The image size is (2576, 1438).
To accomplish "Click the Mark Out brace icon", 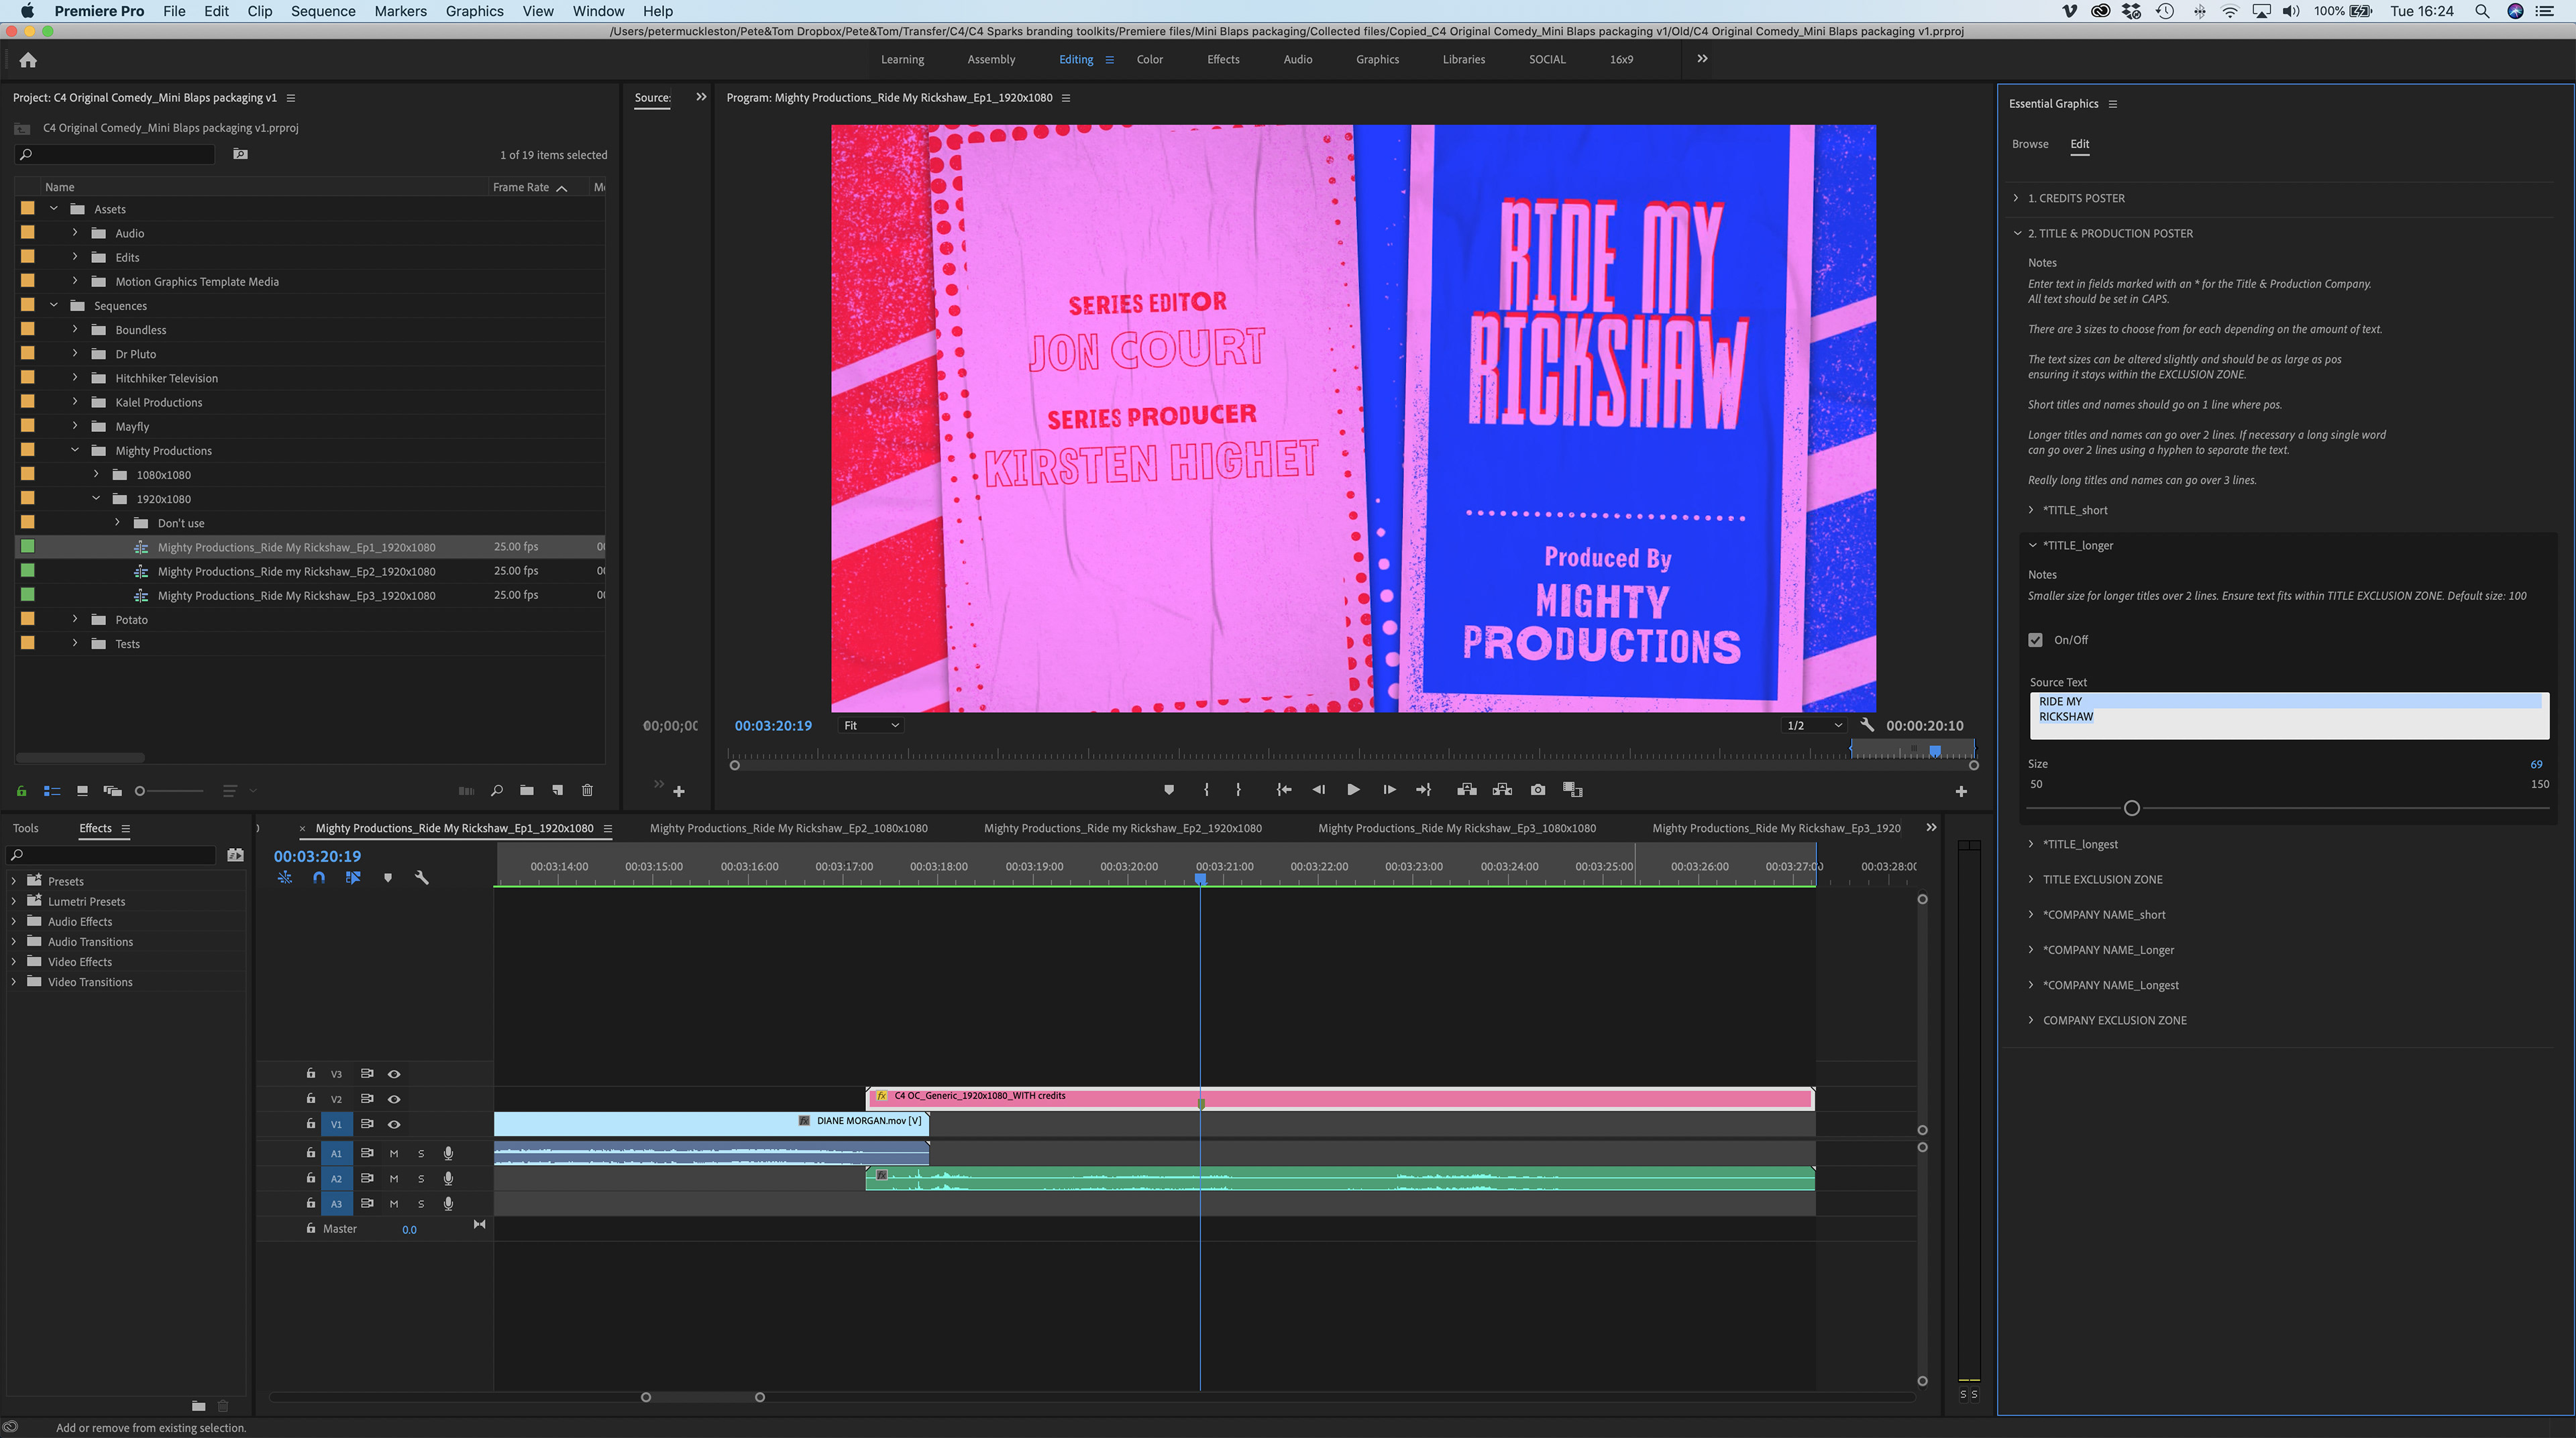I will pos(1238,790).
